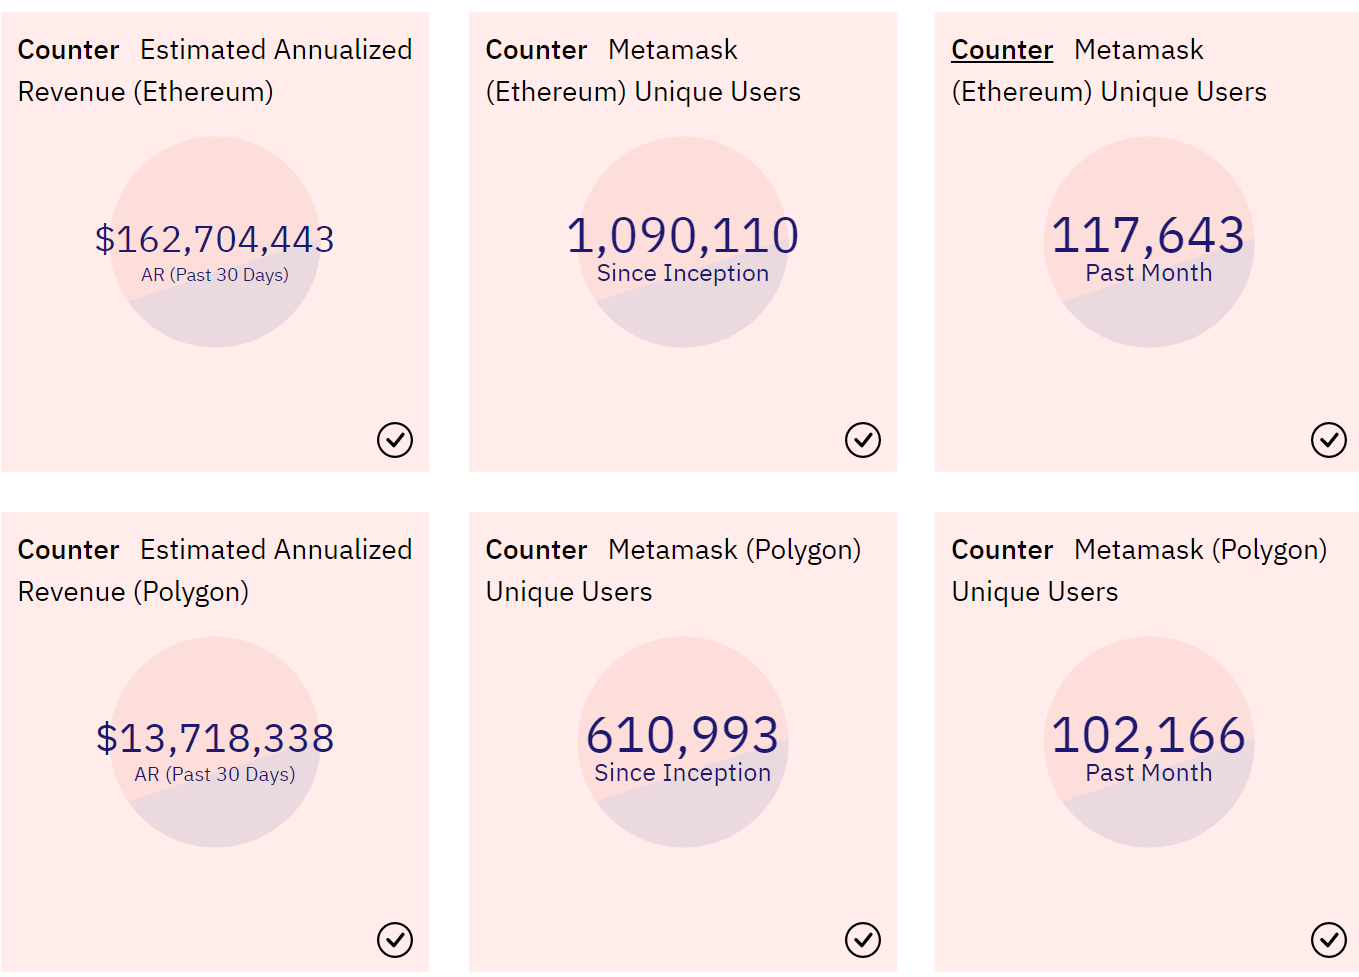
Task: Click Counter label on Ethereum Annualized Revenue card
Action: click(68, 50)
